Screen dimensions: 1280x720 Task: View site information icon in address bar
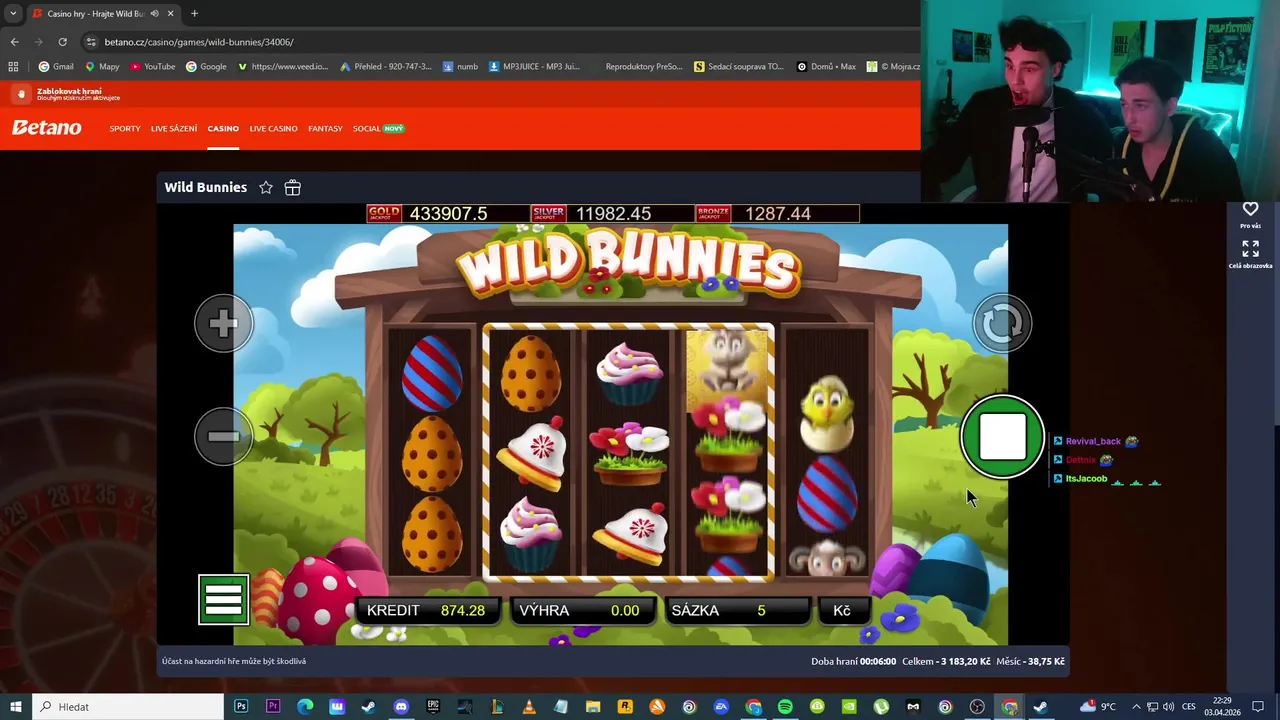point(92,42)
